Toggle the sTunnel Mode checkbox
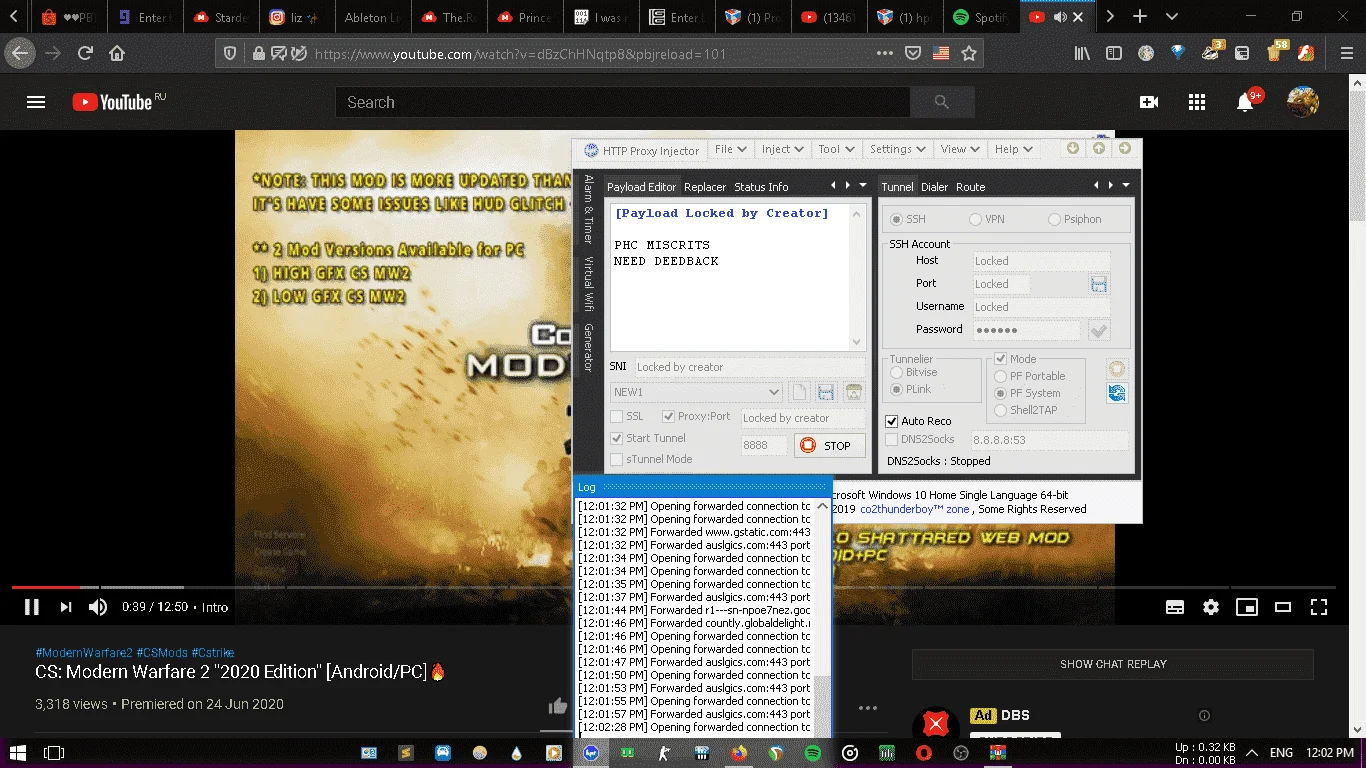 (651, 459)
